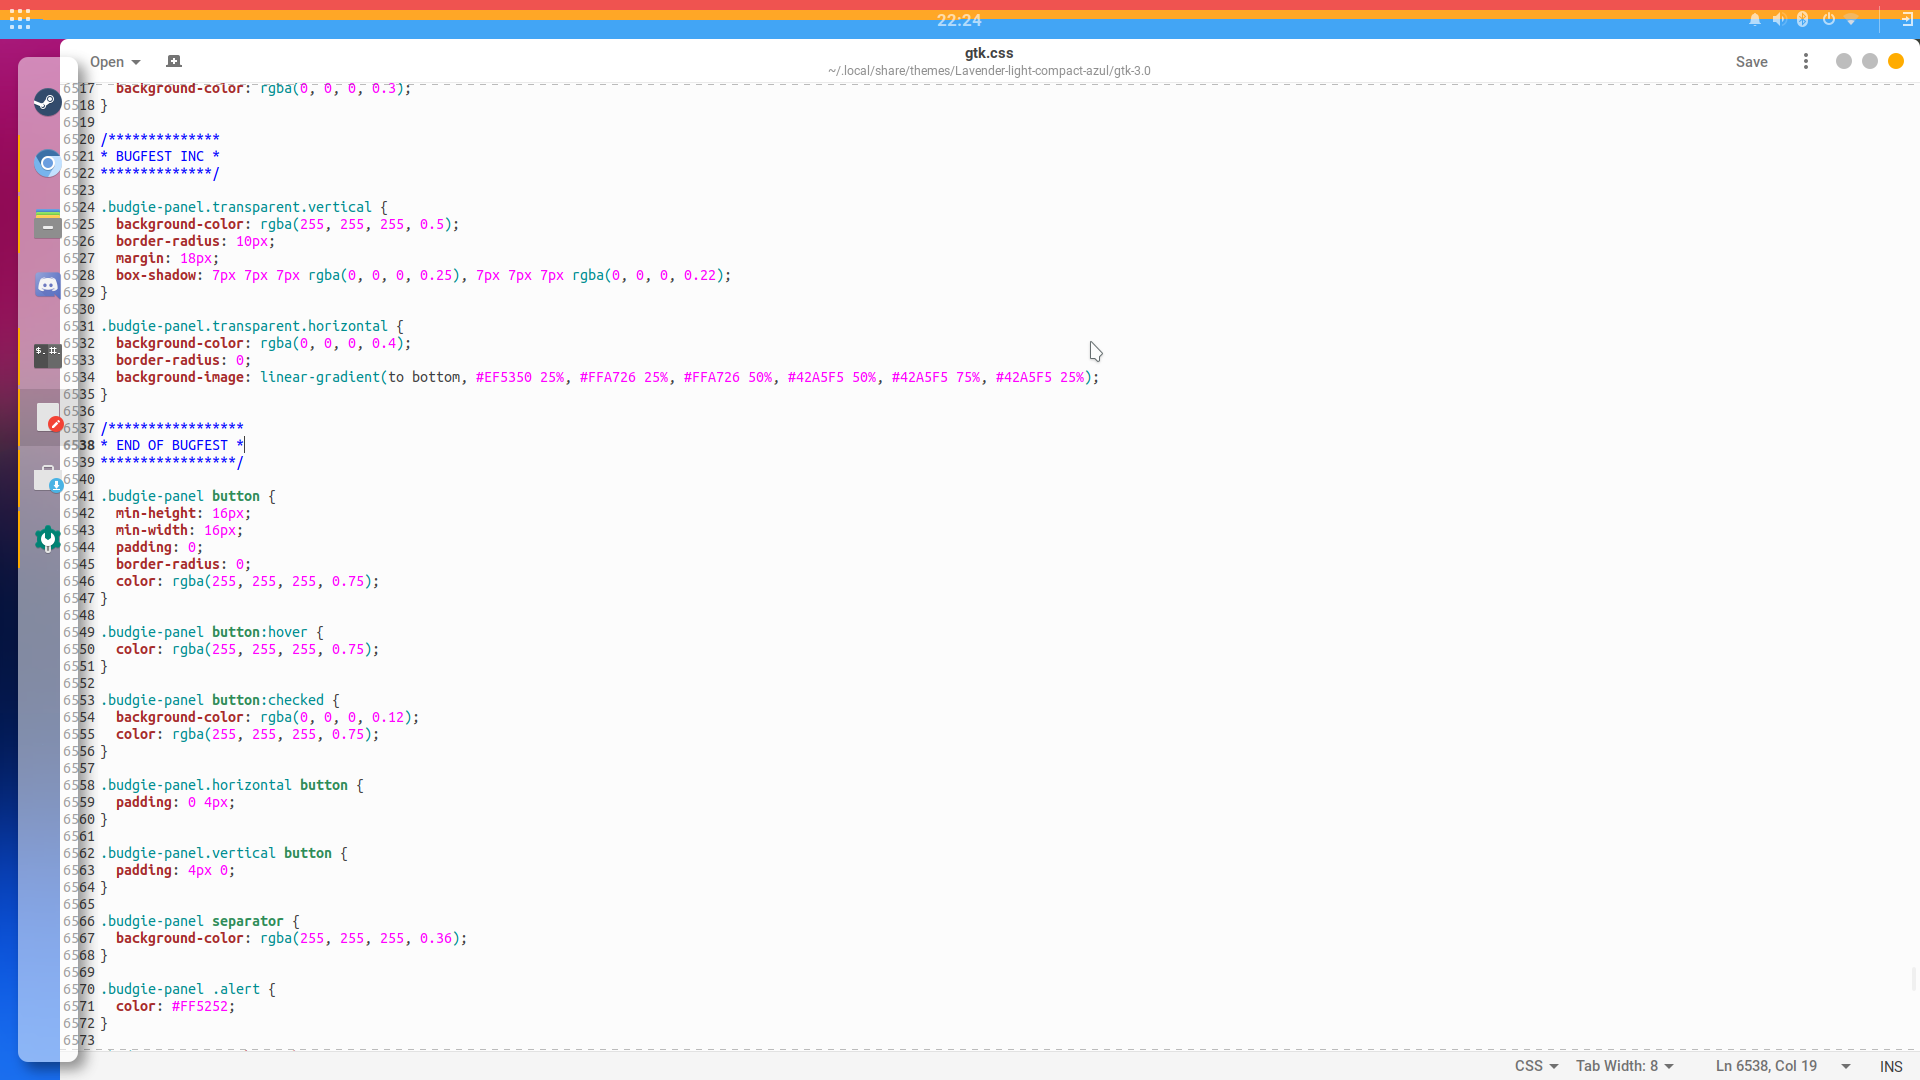Click the vertical scrollbar handle at right edge
This screenshot has height=1080, width=1920.
point(1914,978)
